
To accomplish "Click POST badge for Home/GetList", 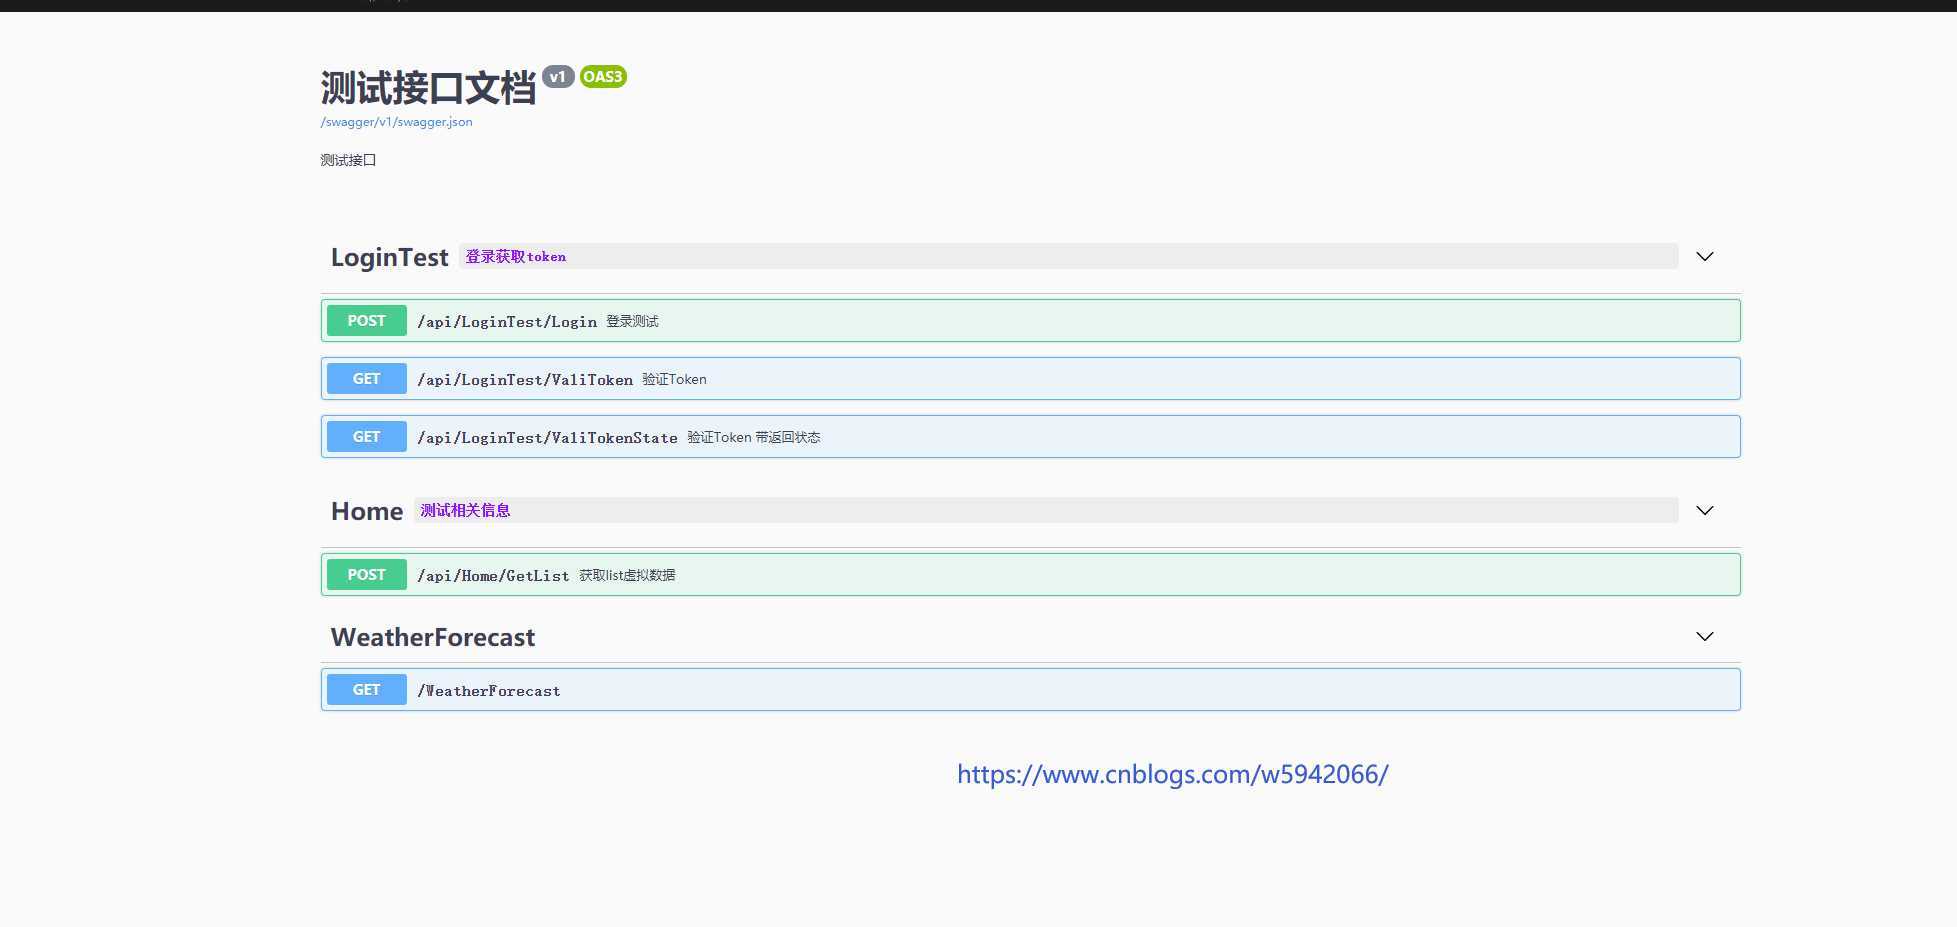I will (366, 575).
